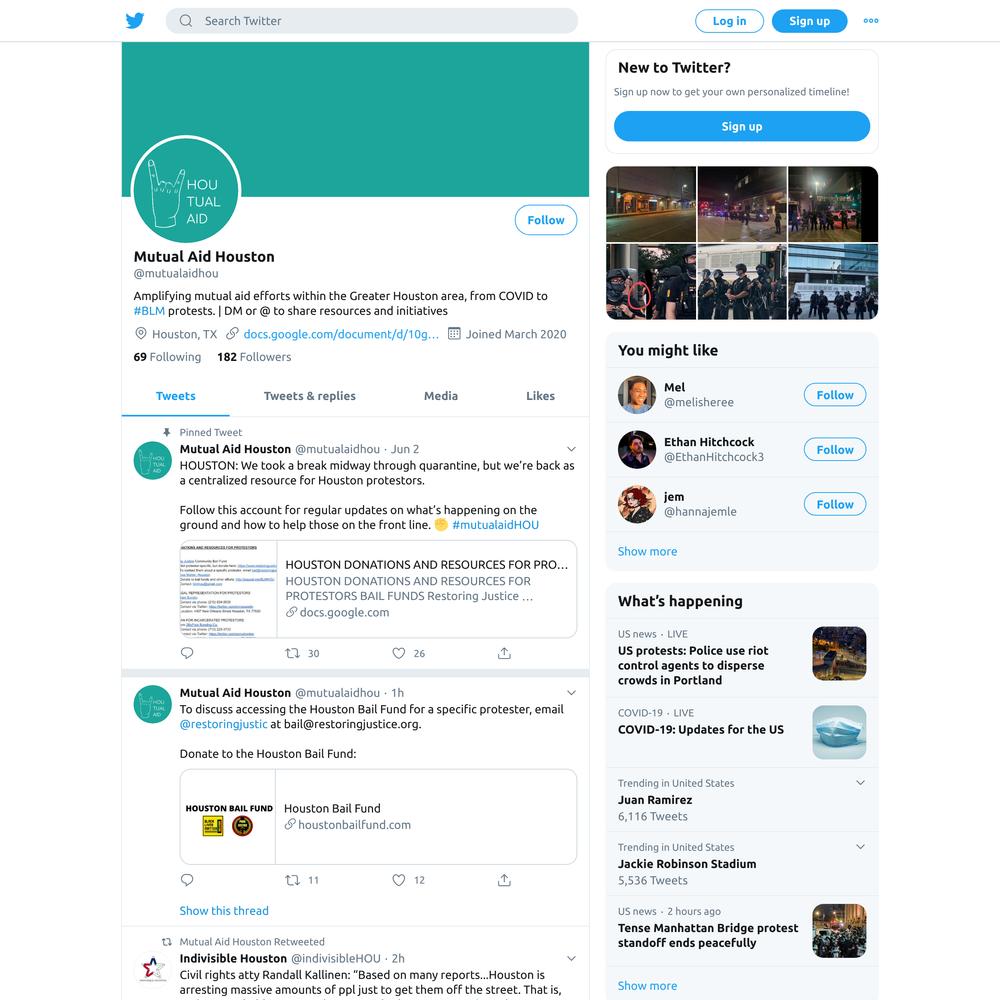Open the Likes tab
The width and height of the screenshot is (1000, 1000).
(x=540, y=396)
